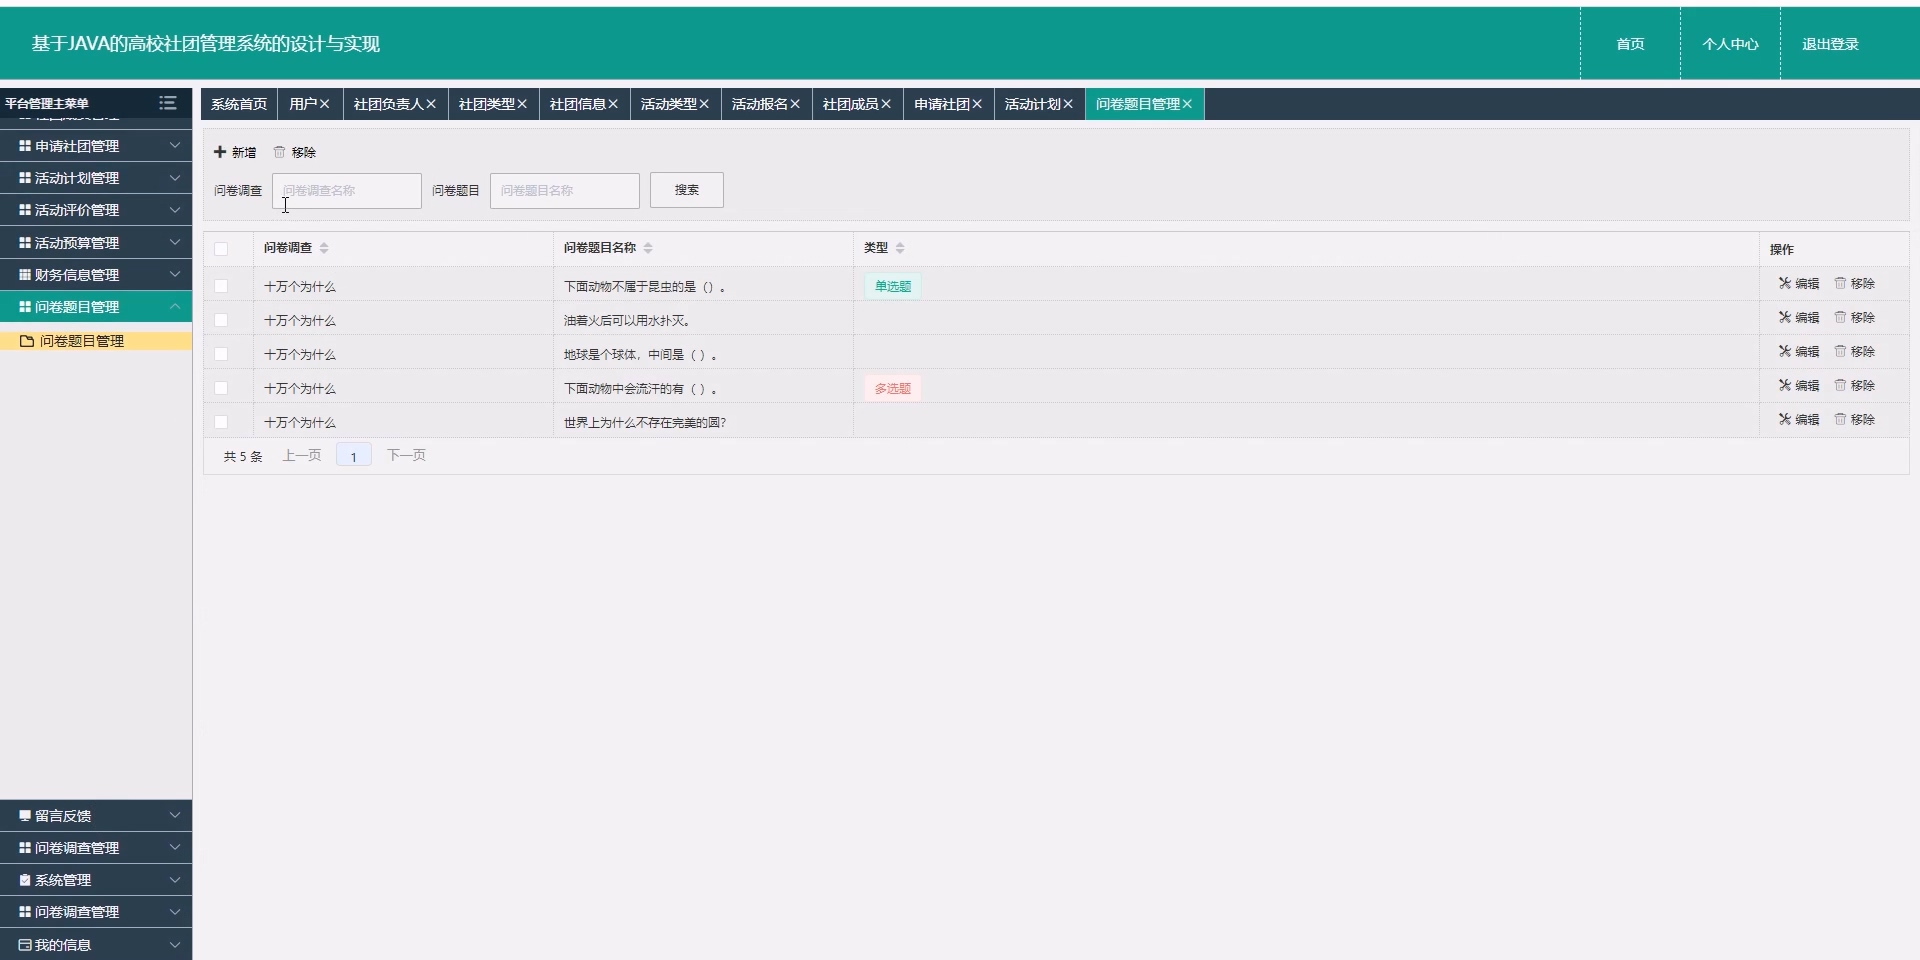
Task: Click the 搜索 button
Action: (x=687, y=190)
